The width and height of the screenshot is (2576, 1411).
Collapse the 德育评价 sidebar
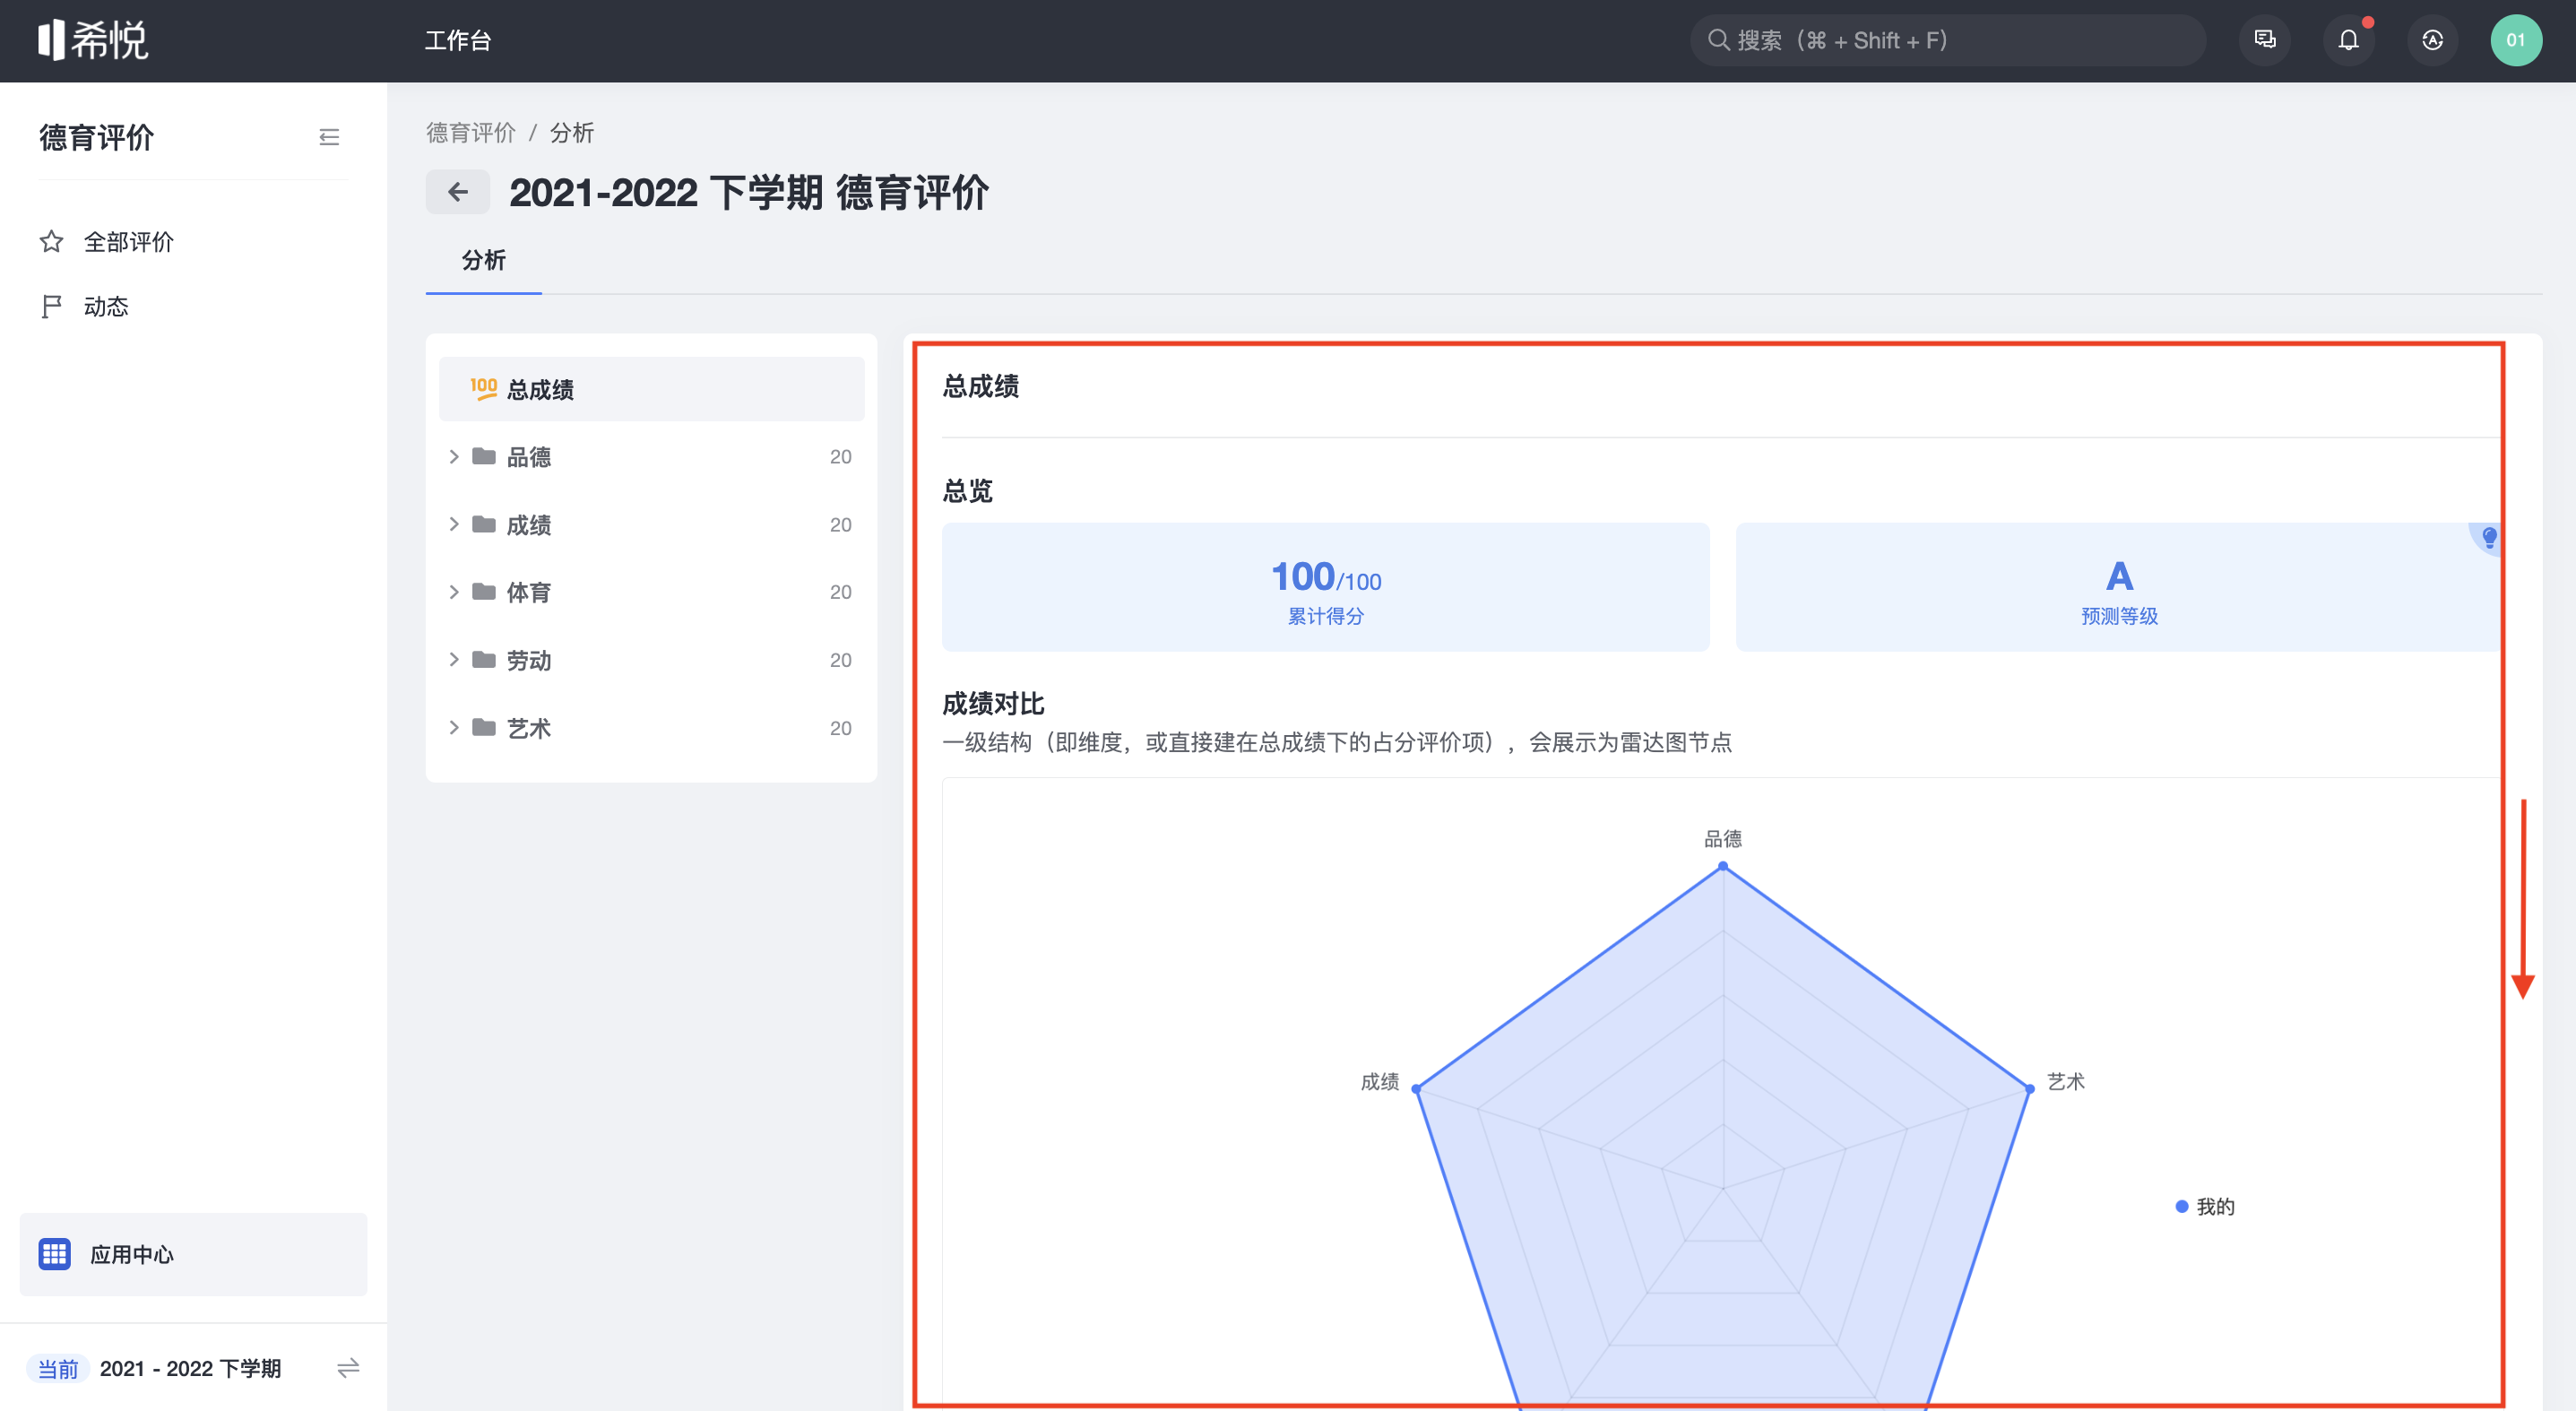click(329, 137)
